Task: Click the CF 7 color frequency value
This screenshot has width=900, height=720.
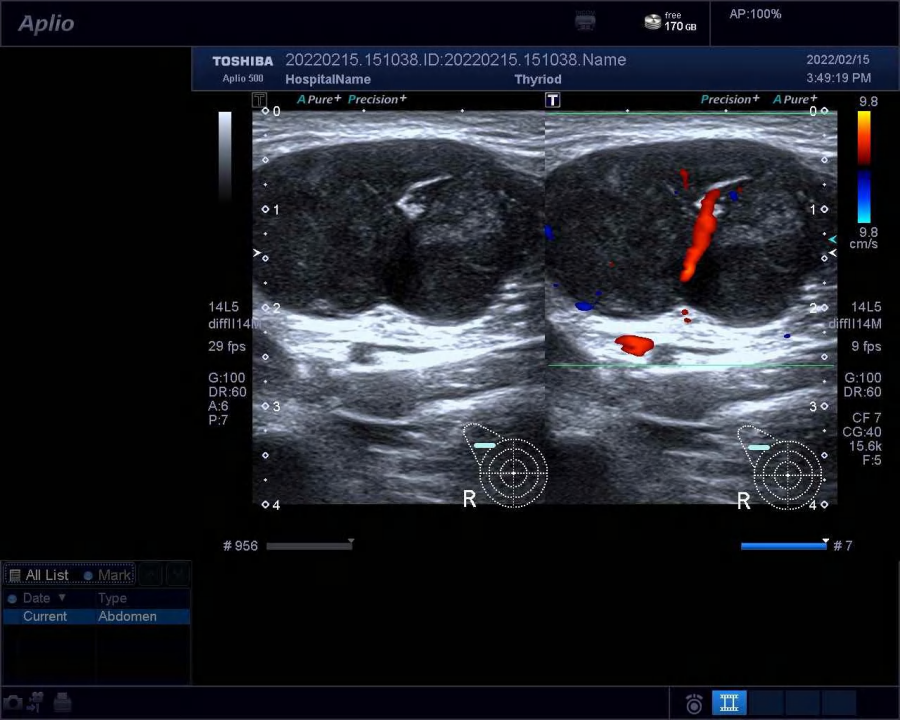Action: [x=866, y=418]
